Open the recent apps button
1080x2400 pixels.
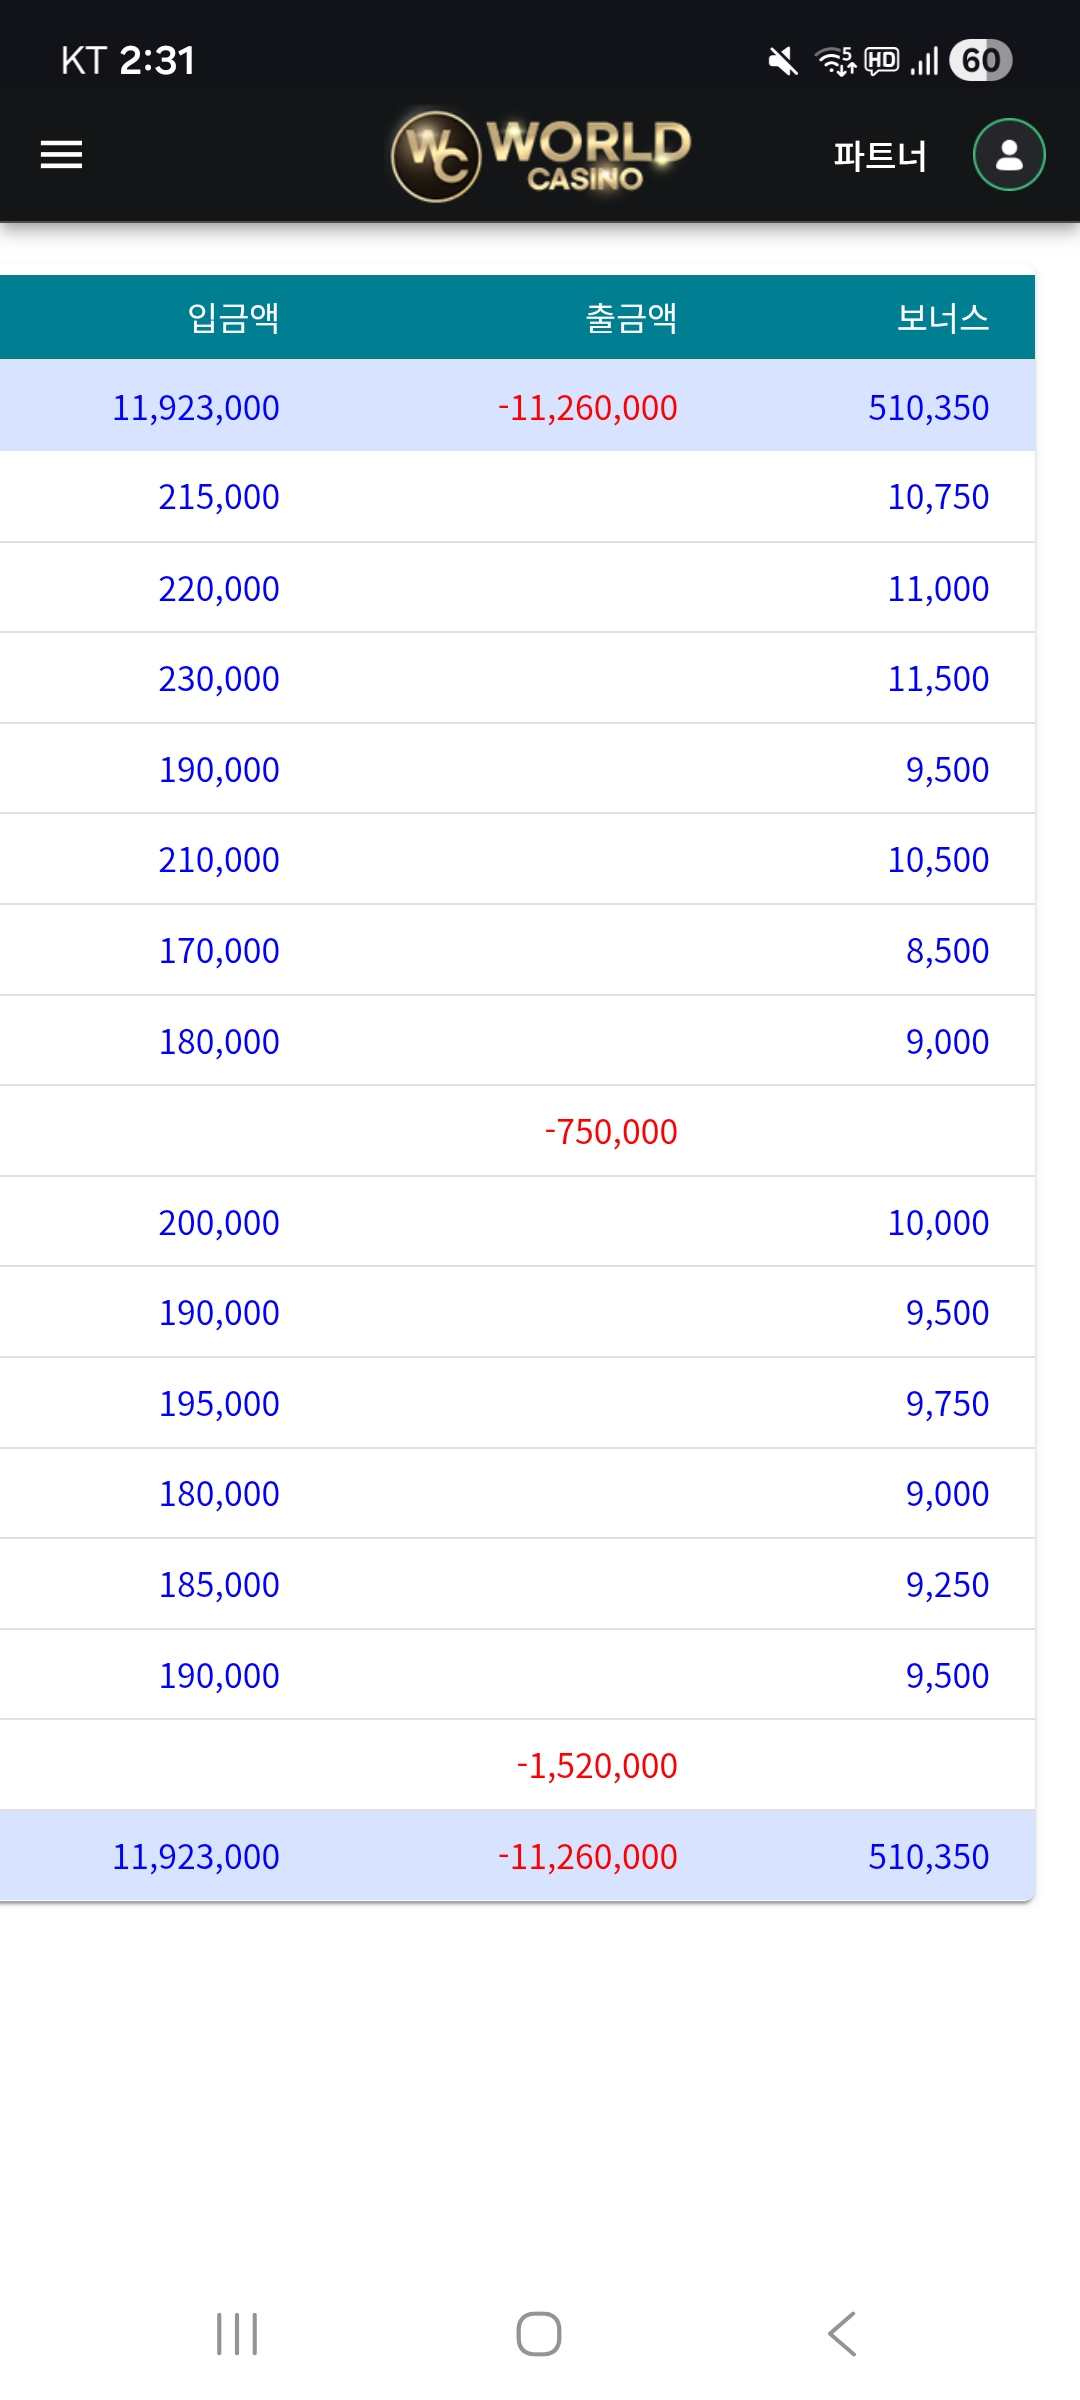[x=237, y=2334]
